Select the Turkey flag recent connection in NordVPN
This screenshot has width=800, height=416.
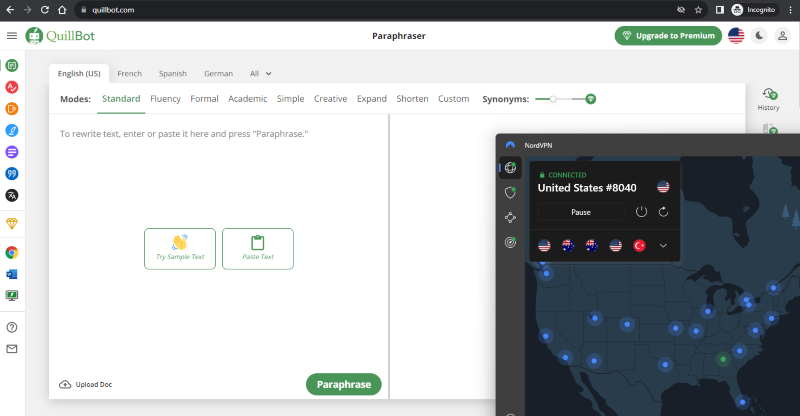[x=639, y=246]
